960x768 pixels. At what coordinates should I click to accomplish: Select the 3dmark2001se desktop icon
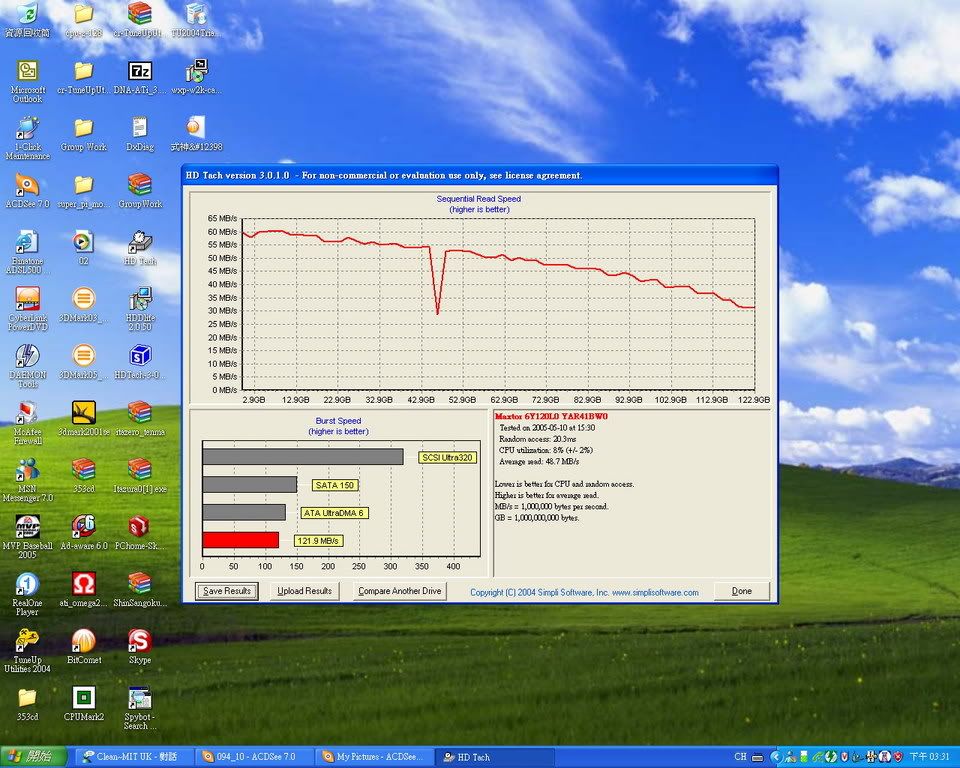tap(83, 419)
